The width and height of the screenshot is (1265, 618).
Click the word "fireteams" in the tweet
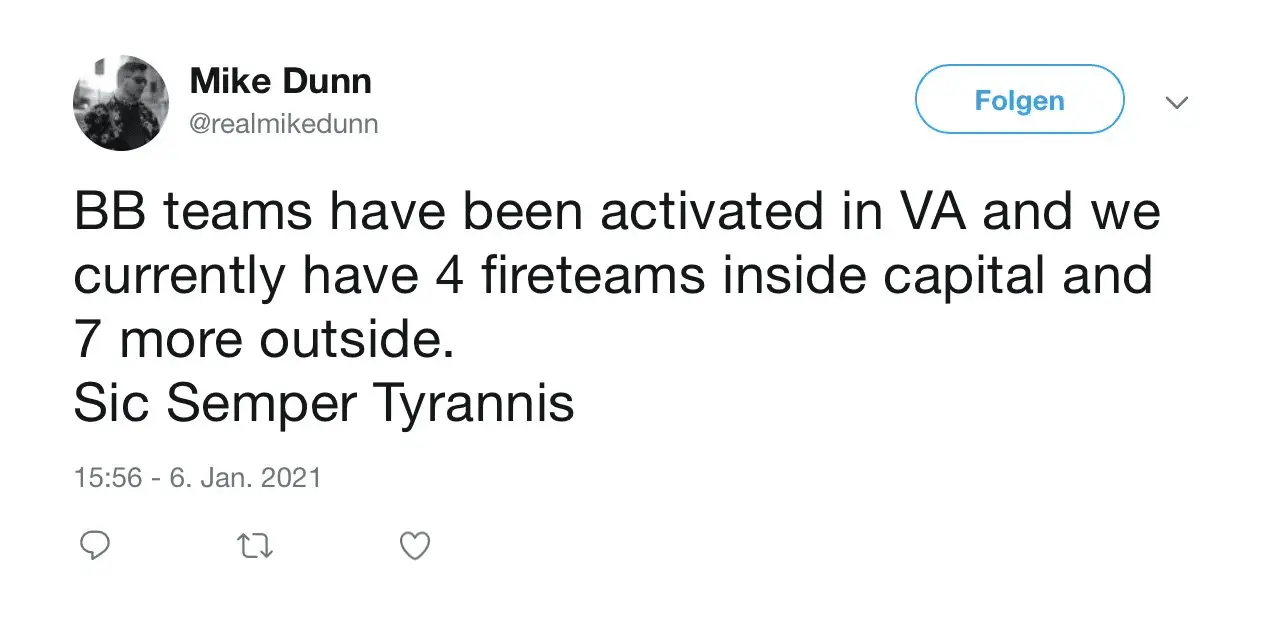point(594,277)
